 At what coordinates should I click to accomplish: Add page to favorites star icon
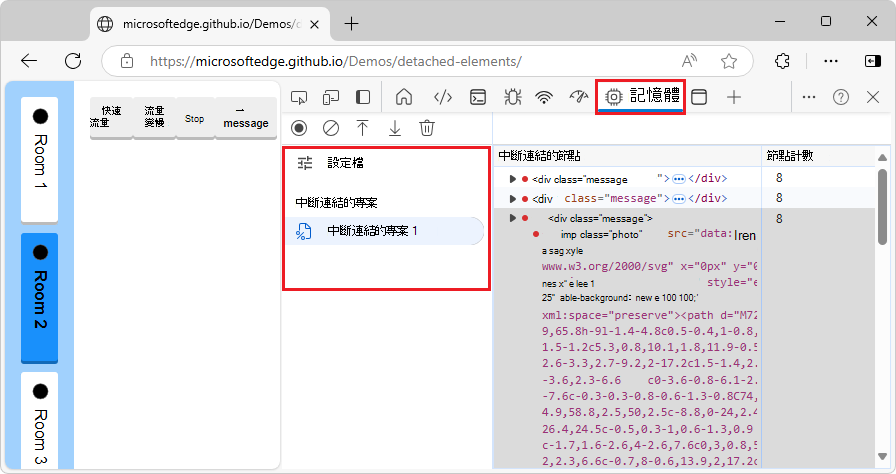click(729, 61)
